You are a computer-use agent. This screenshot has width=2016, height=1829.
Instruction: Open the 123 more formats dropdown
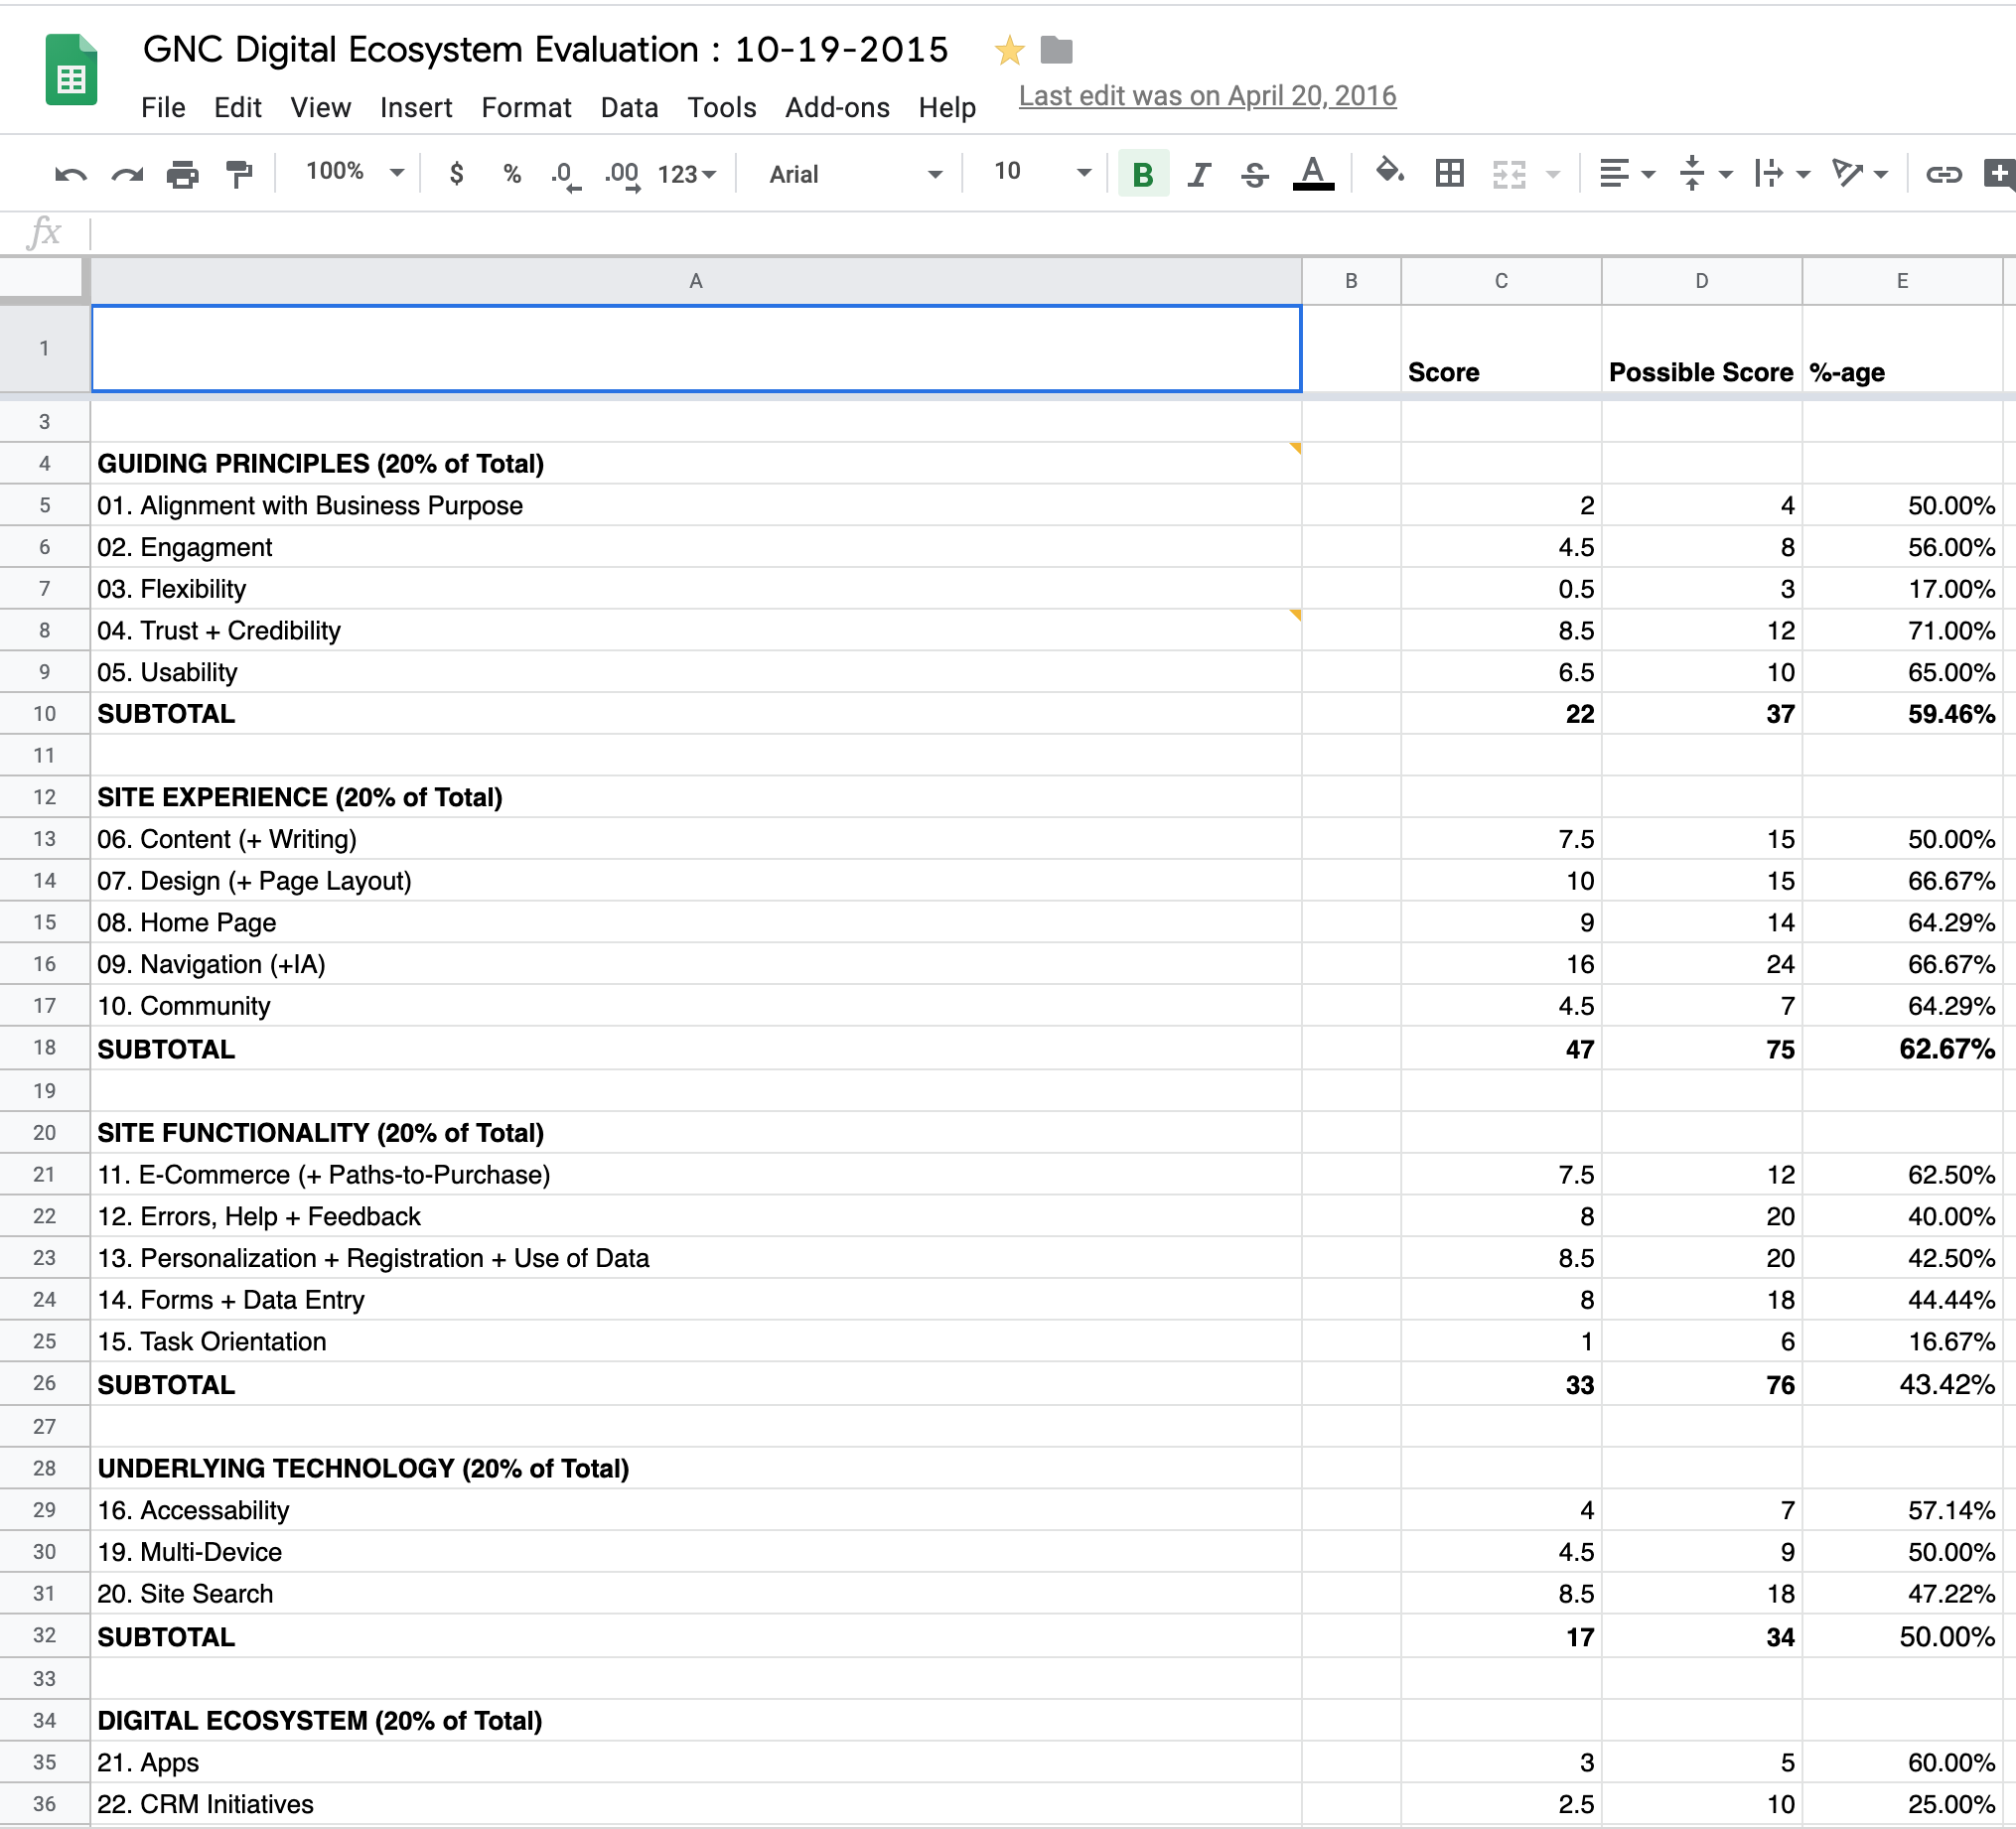coord(687,175)
